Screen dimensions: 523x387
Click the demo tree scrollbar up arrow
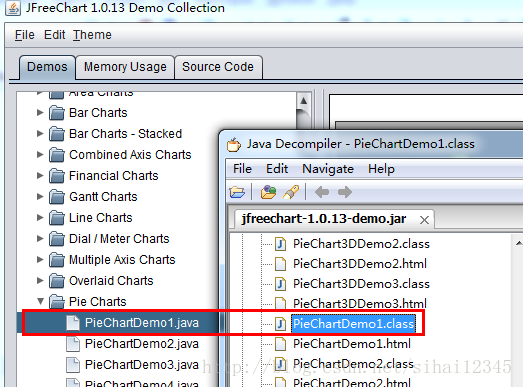click(x=304, y=100)
